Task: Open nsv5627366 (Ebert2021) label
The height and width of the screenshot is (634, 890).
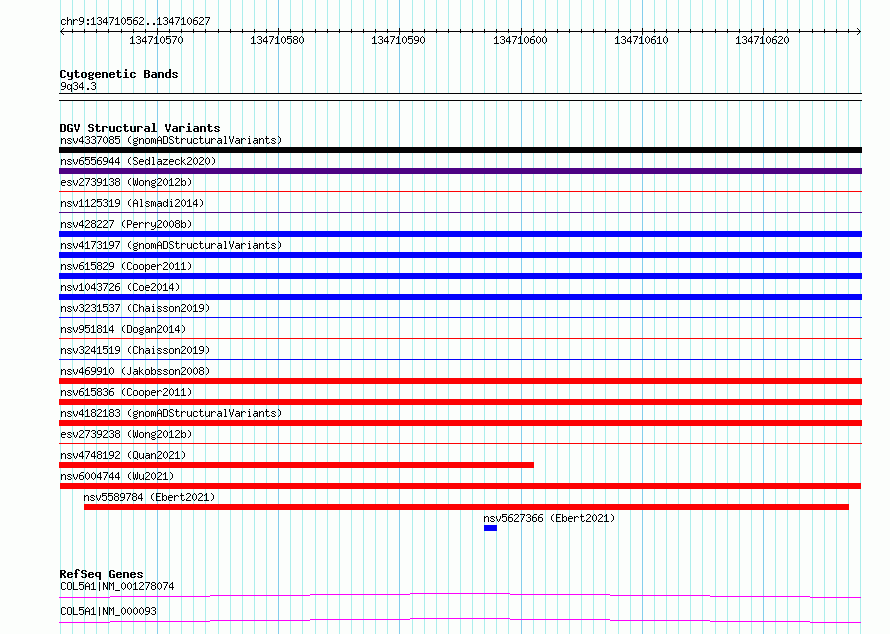Action: pos(549,518)
